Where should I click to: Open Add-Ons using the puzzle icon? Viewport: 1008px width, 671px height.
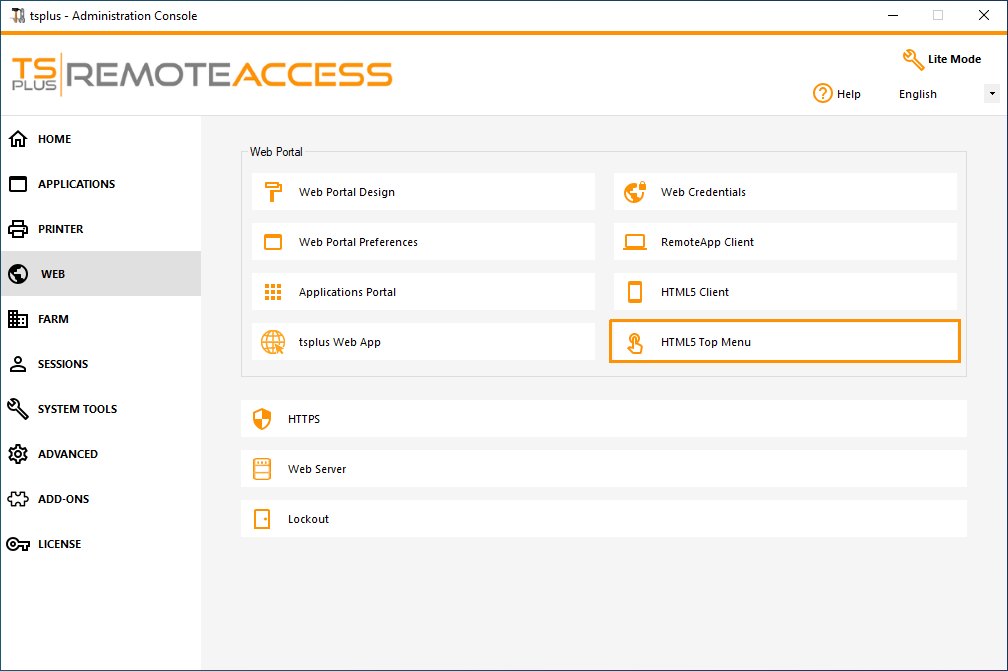18,499
